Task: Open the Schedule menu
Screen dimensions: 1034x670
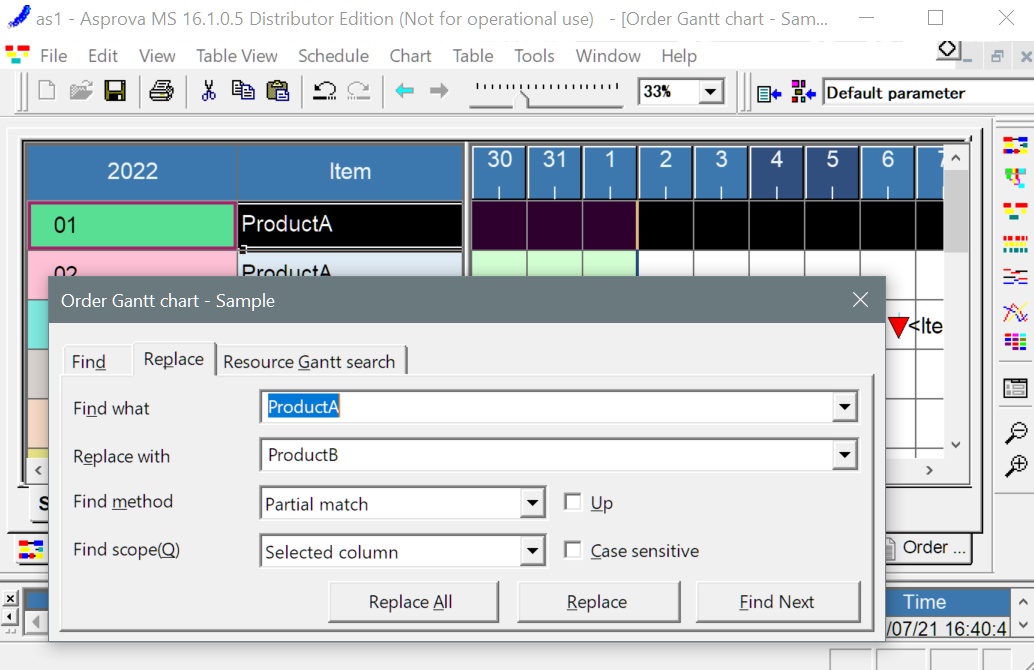Action: pyautogui.click(x=333, y=56)
